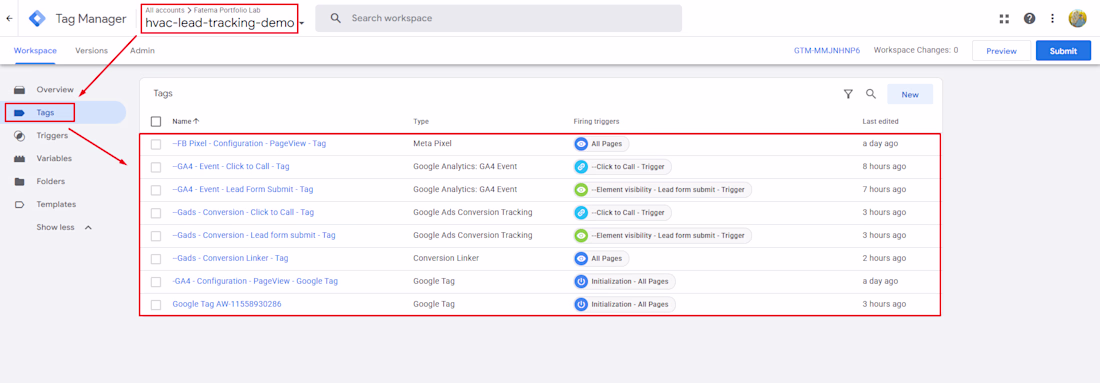1100x383 pixels.
Task: Click the Triggers sidebar icon
Action: 20,136
